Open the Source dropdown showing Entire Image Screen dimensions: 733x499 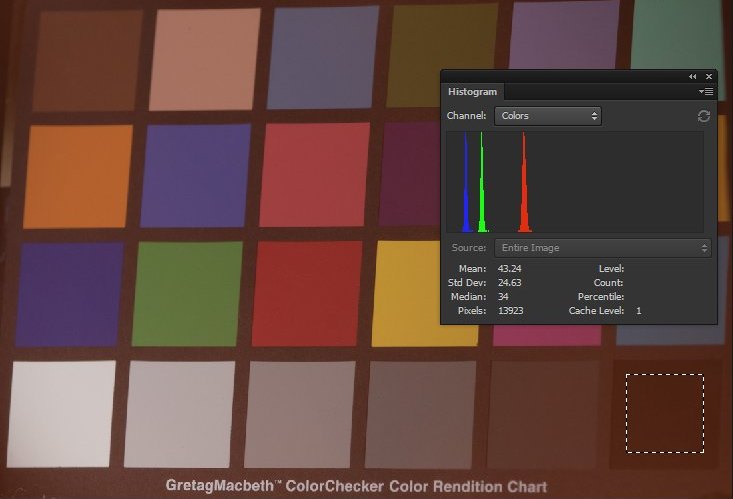603,248
